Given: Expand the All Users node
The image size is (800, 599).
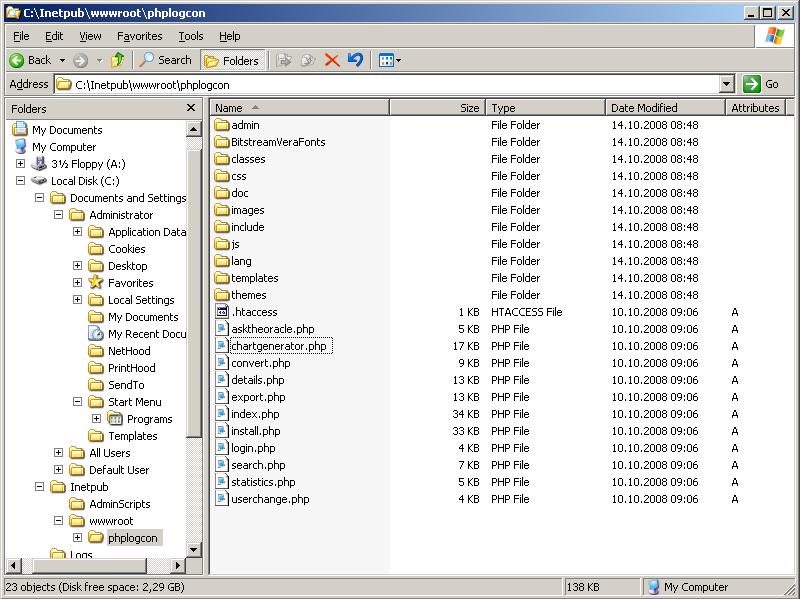Looking at the screenshot, I should click(x=58, y=453).
